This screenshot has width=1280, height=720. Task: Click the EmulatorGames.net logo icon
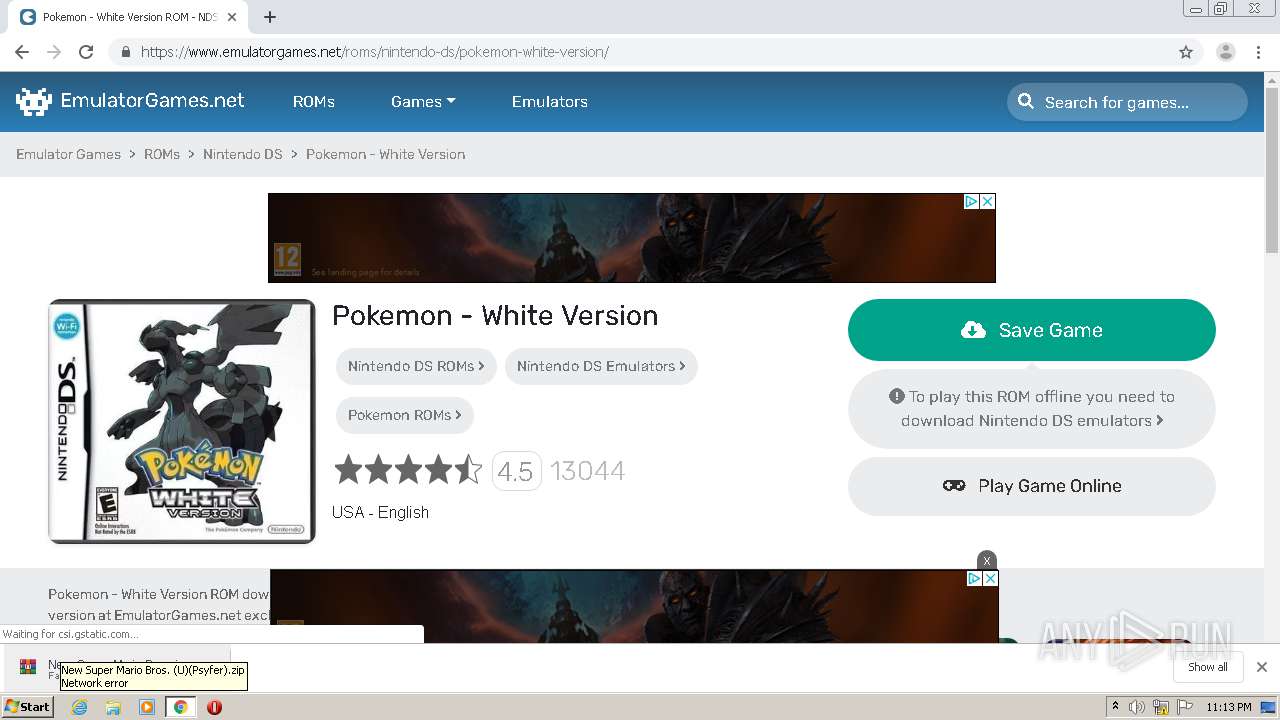click(x=34, y=101)
